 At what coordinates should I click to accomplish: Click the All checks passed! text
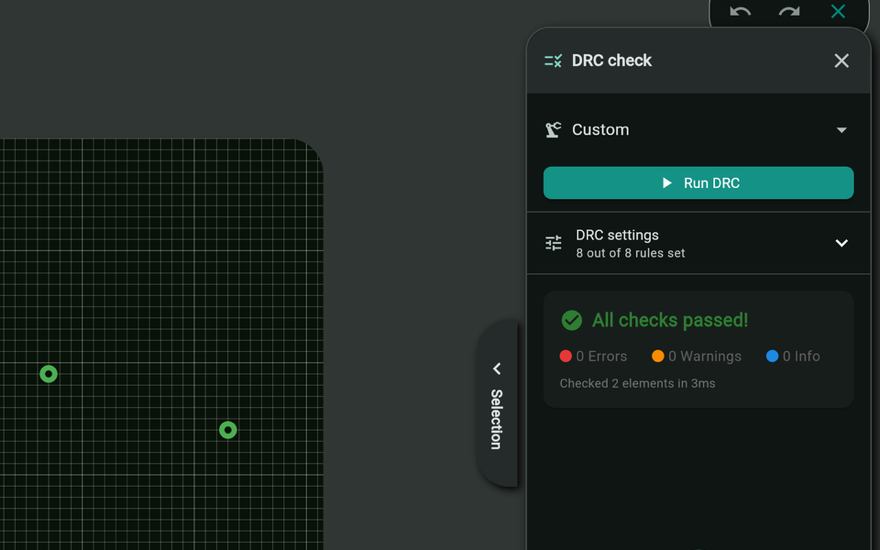(x=670, y=320)
